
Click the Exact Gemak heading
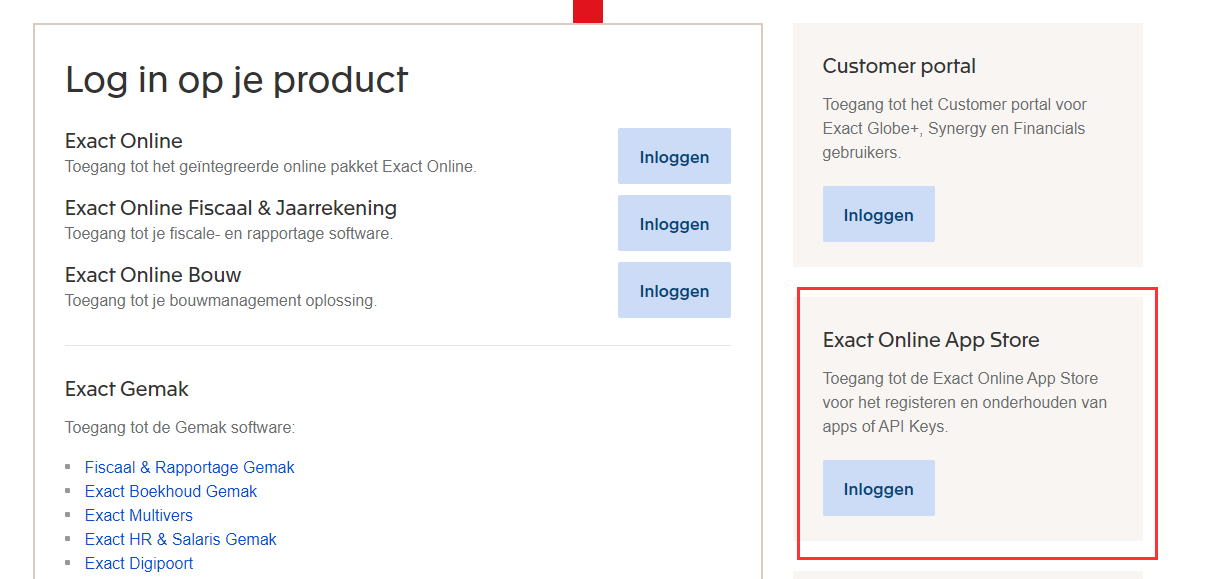click(x=127, y=389)
